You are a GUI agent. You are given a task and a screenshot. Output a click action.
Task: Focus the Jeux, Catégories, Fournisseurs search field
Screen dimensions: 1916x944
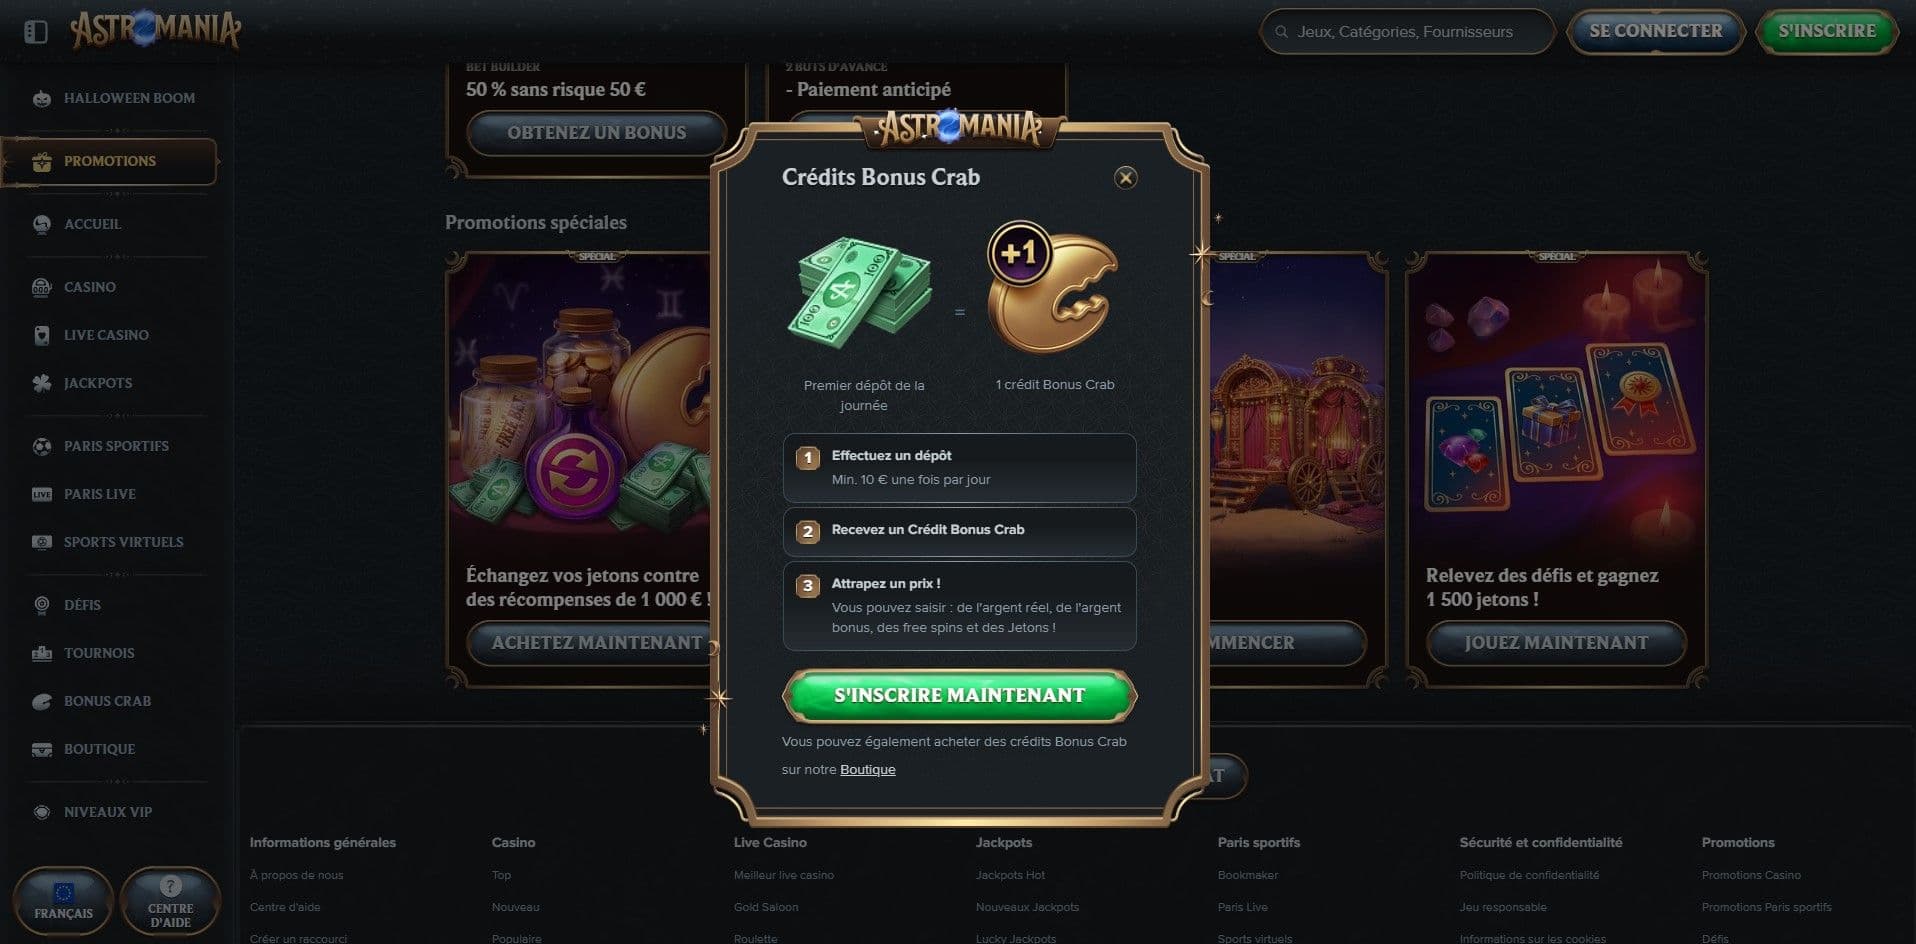[x=1407, y=32]
